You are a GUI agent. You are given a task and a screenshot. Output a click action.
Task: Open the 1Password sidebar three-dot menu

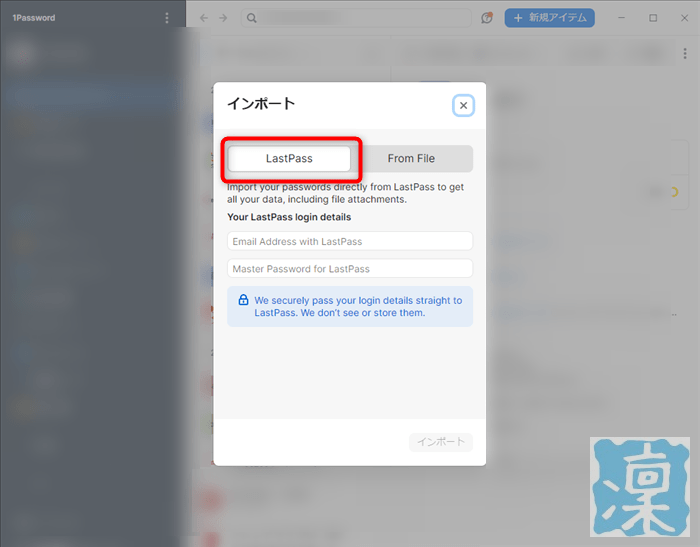[167, 18]
